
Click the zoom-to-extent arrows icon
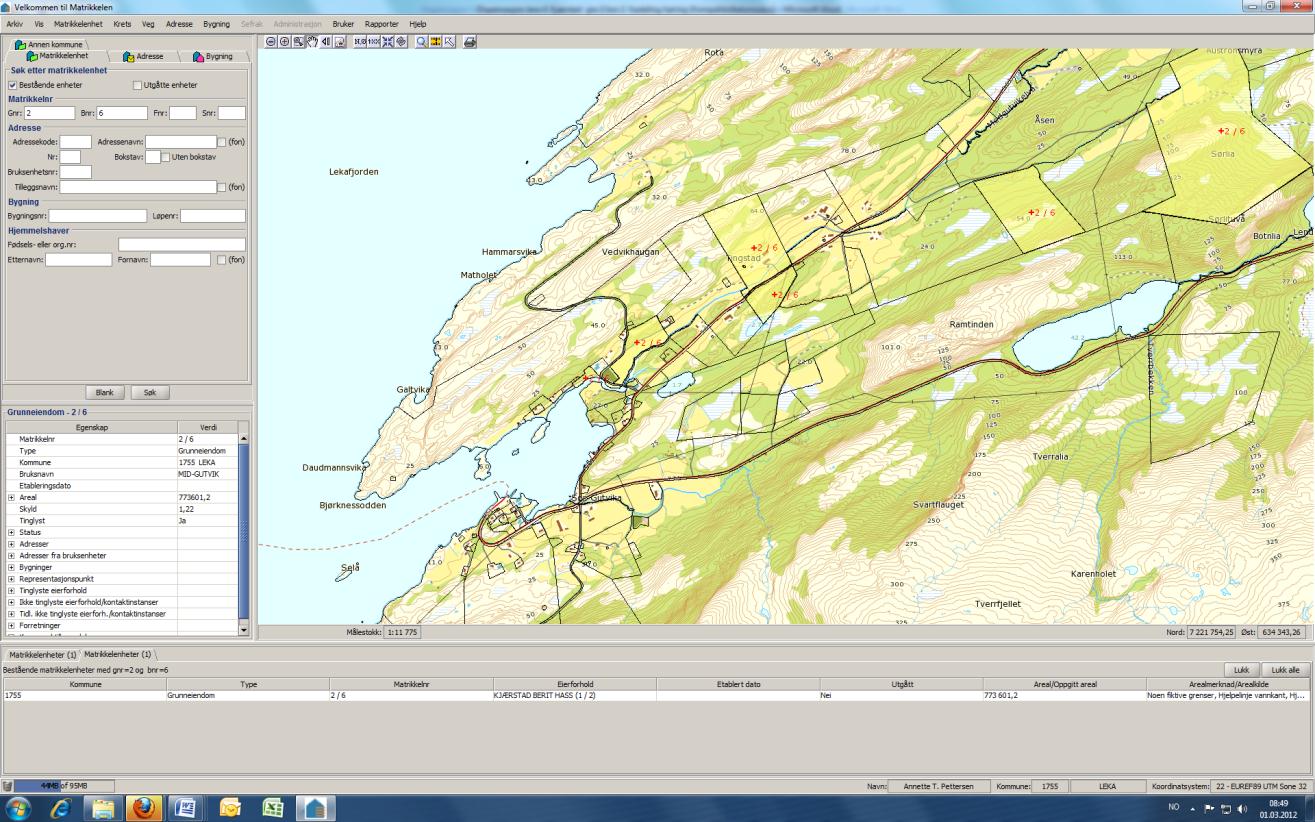click(388, 42)
